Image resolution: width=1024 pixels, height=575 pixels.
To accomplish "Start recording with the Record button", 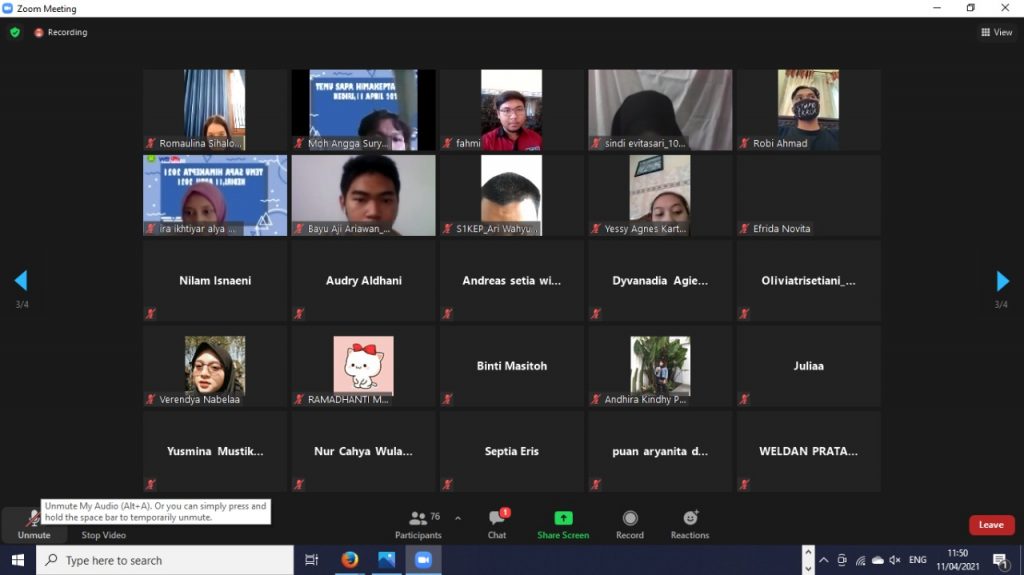I will click(630, 523).
